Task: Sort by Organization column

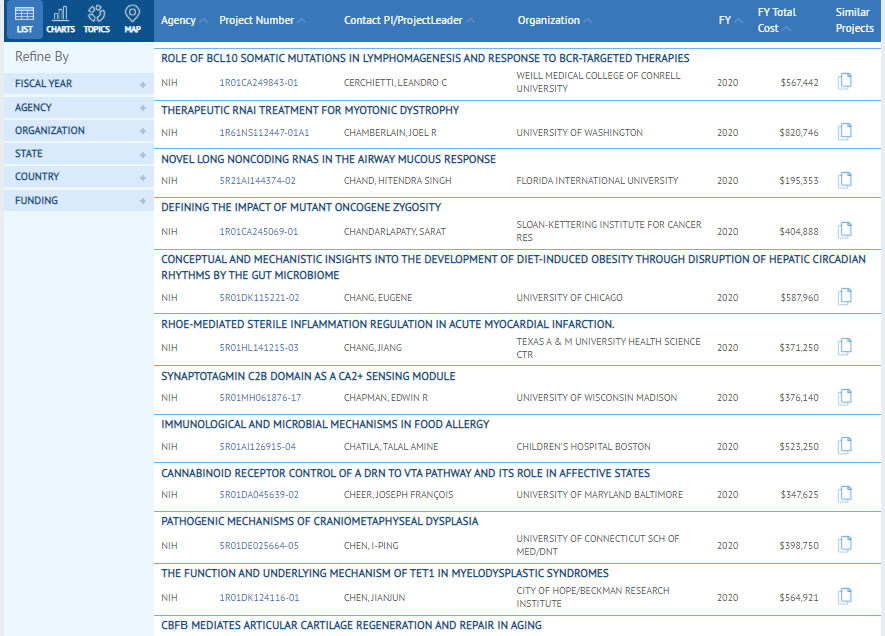Action: tap(554, 20)
